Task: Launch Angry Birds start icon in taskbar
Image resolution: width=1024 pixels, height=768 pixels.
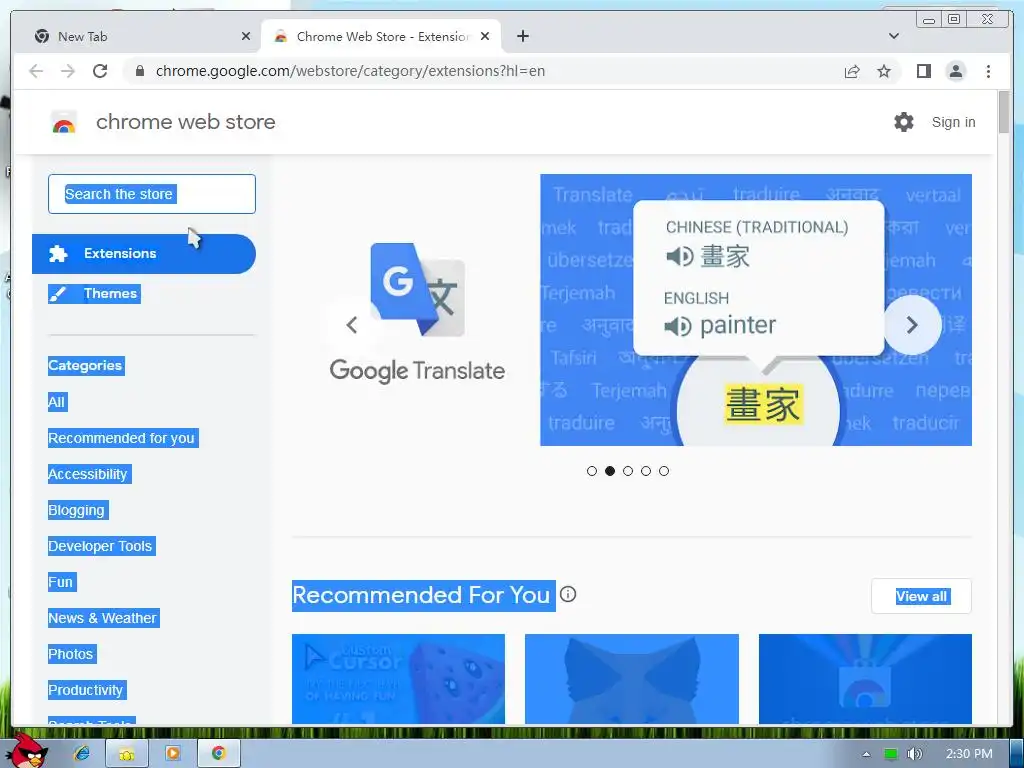Action: pos(27,751)
